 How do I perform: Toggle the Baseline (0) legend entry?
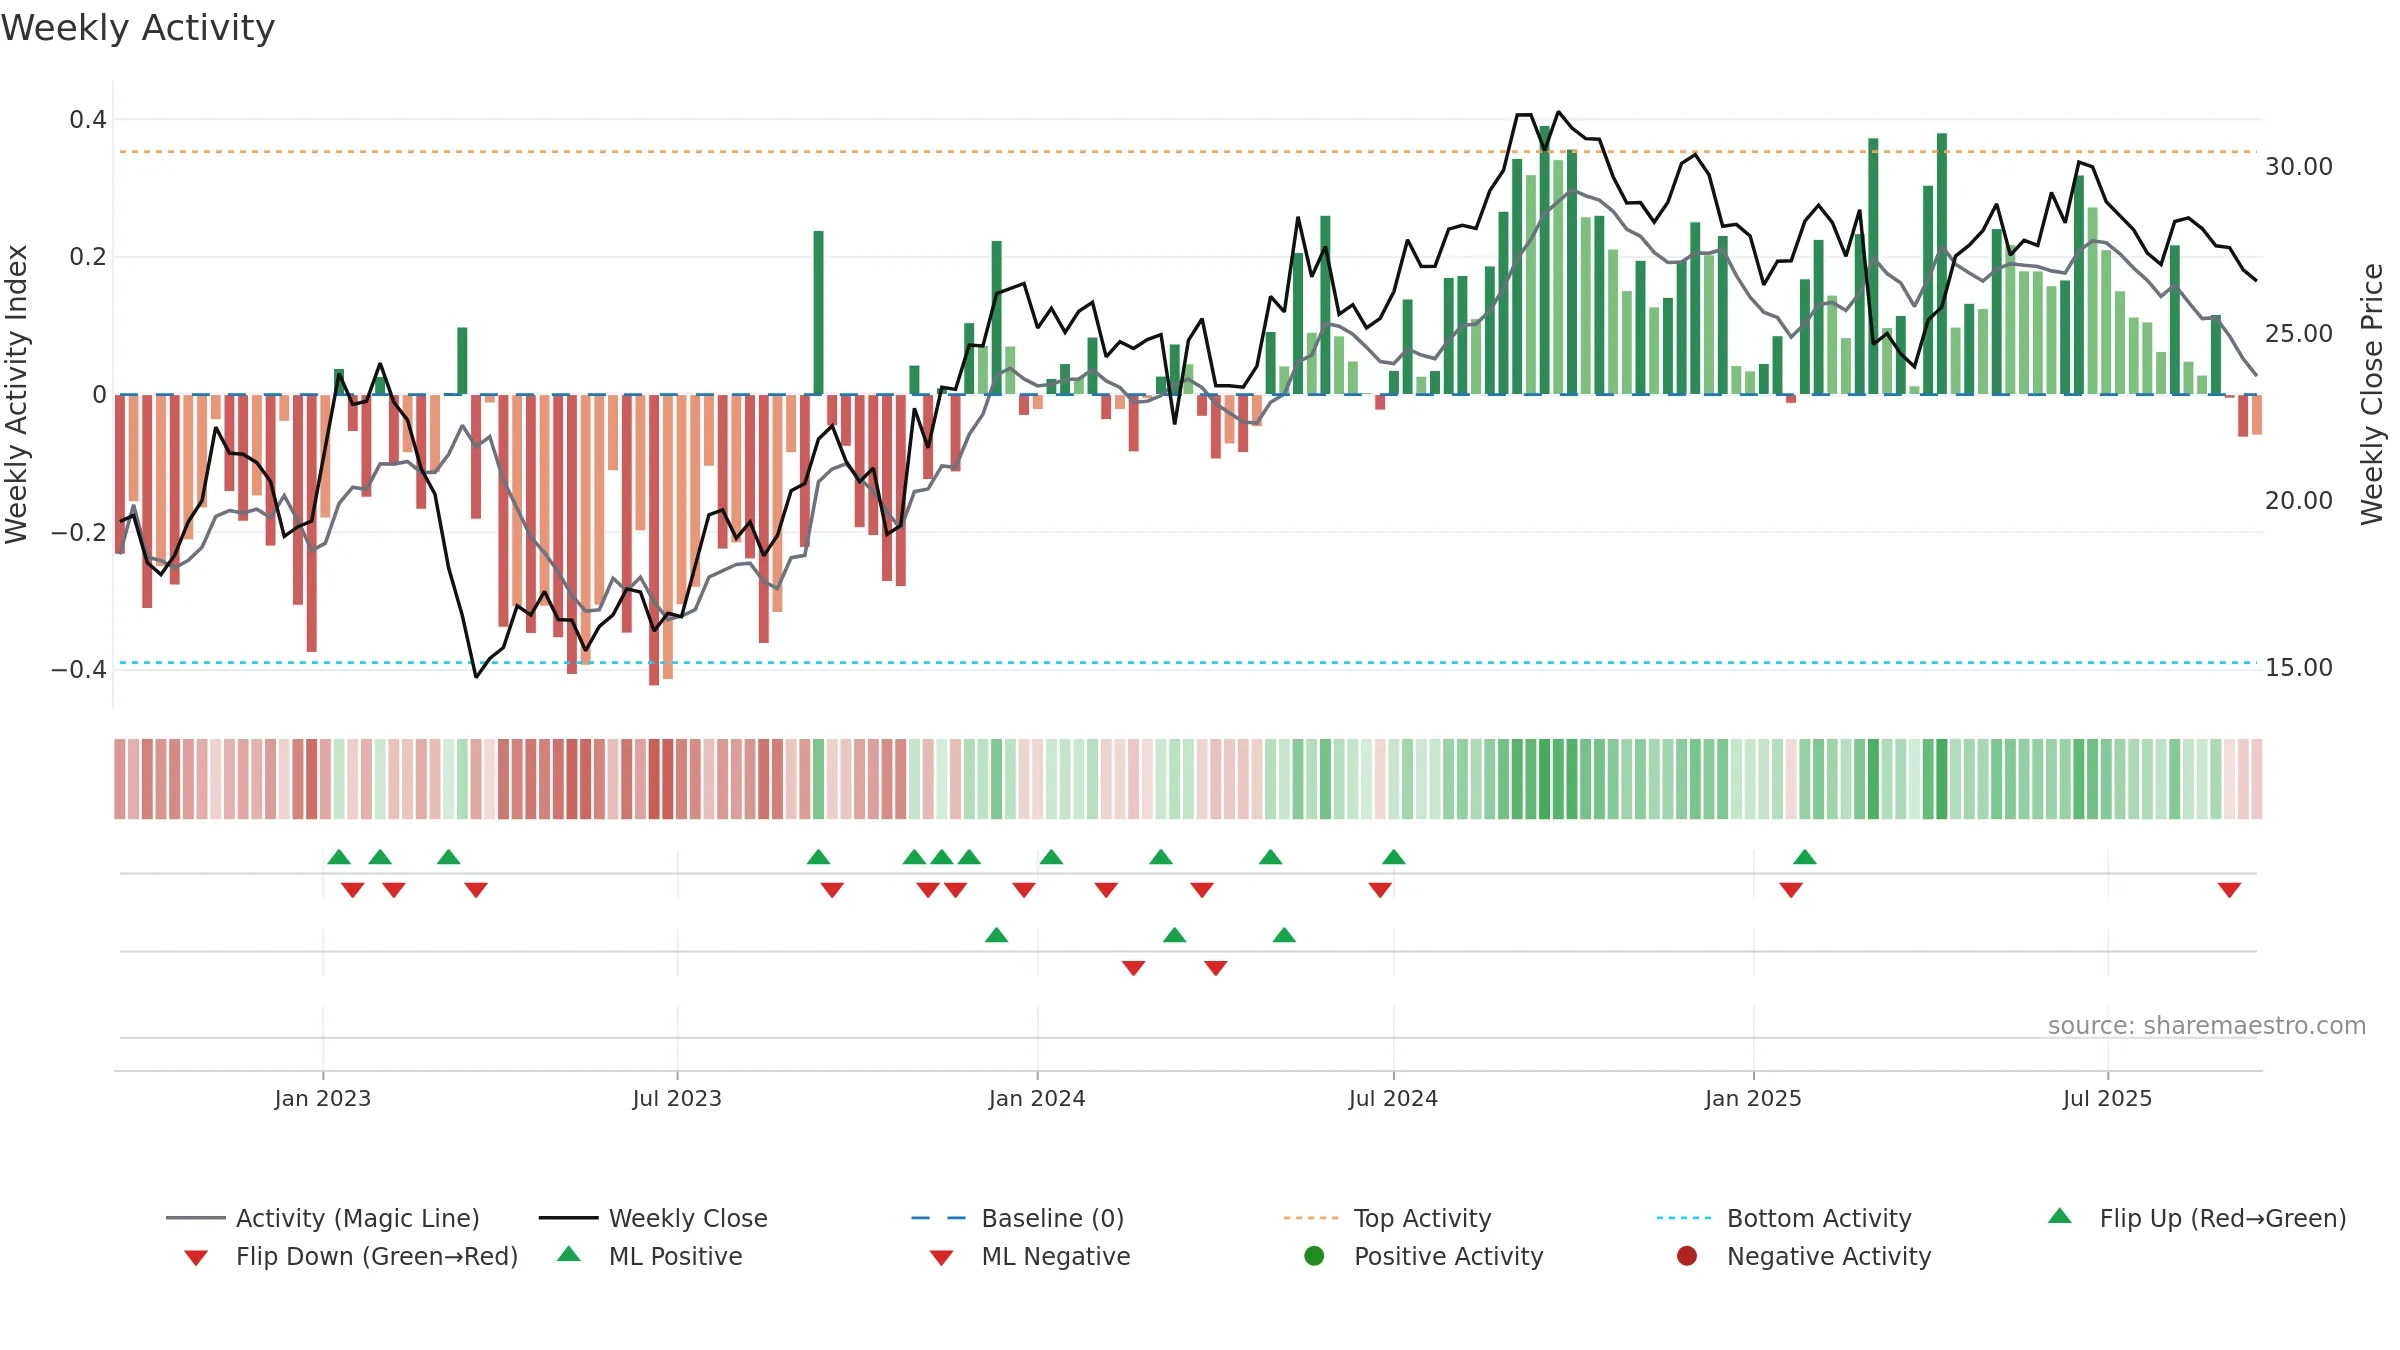(x=1018, y=1218)
